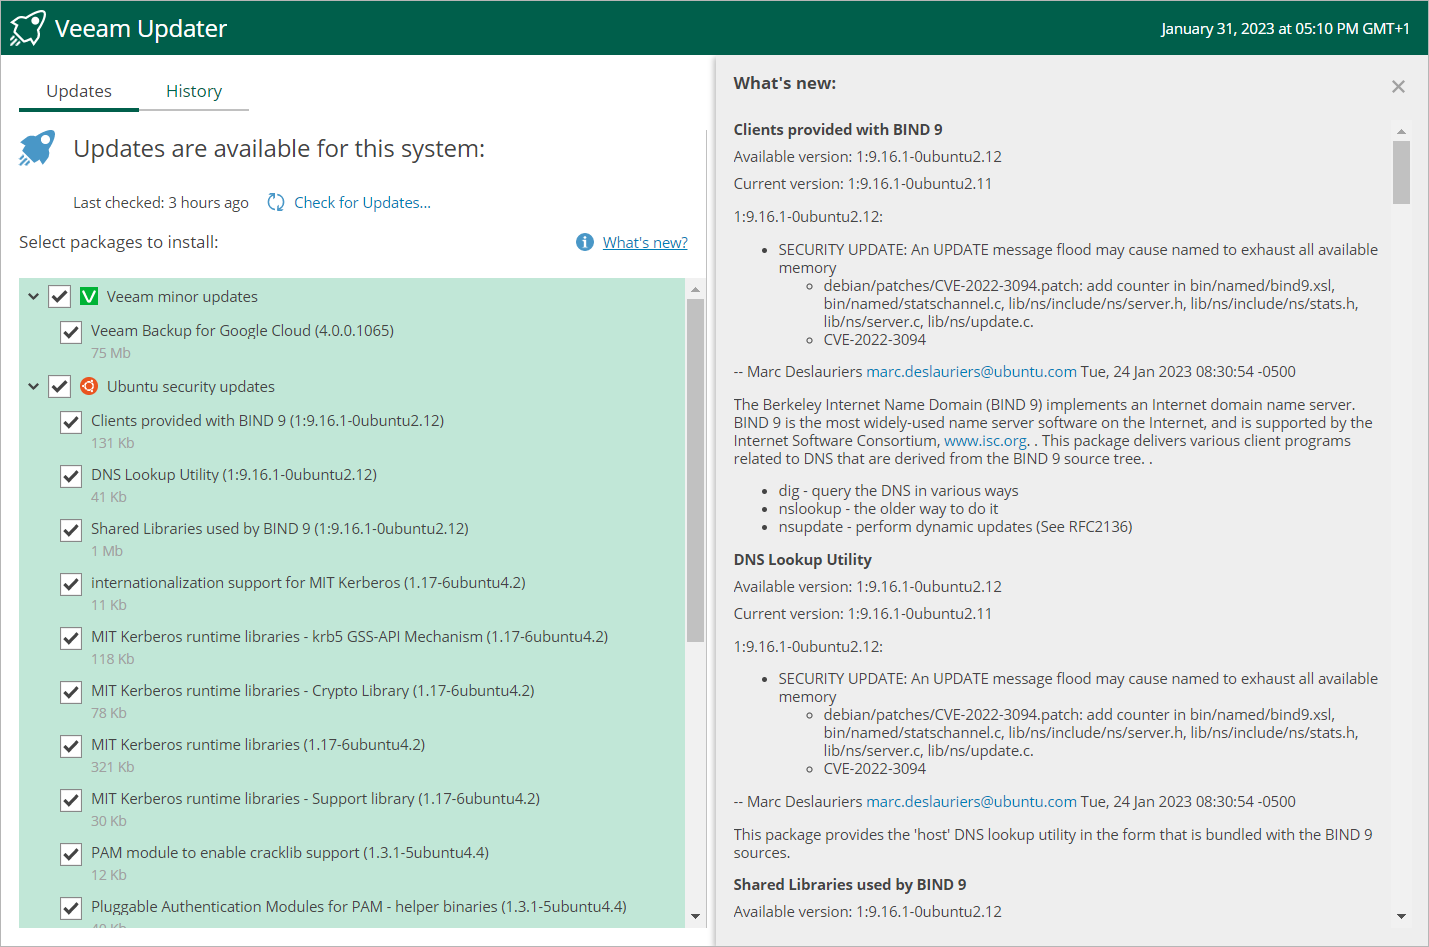
Task: Click the What's new panel scroll down arrow
Action: [1401, 916]
